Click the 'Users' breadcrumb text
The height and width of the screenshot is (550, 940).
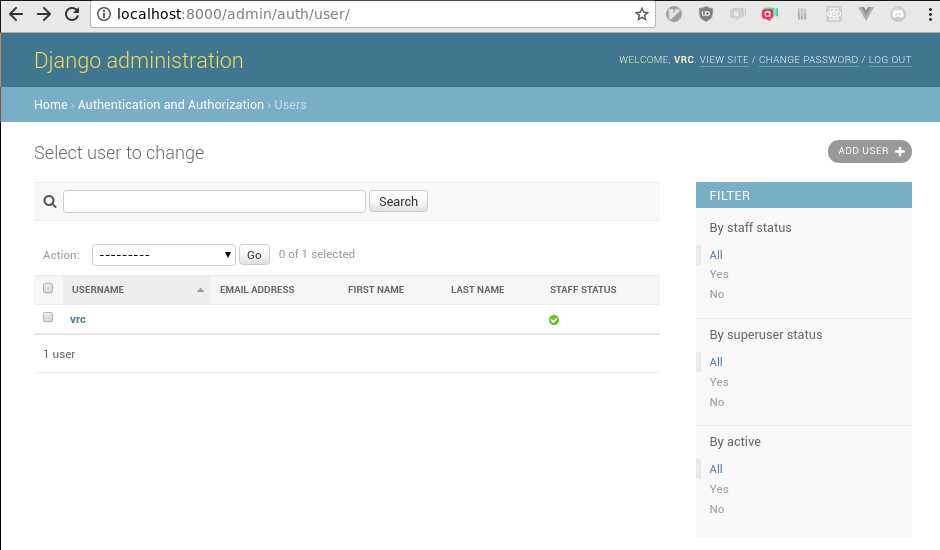tap(290, 104)
